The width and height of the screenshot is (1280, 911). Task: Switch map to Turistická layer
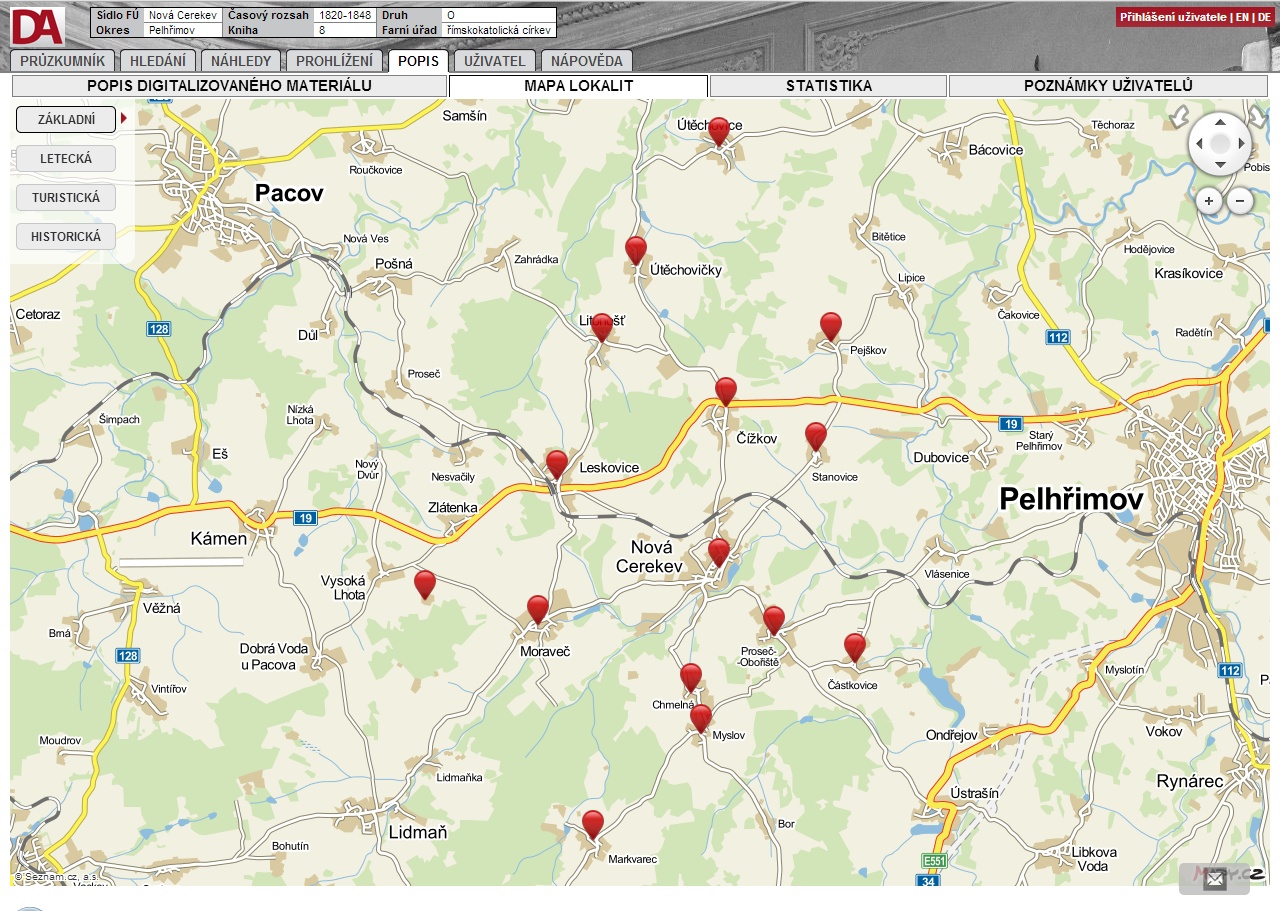66,197
